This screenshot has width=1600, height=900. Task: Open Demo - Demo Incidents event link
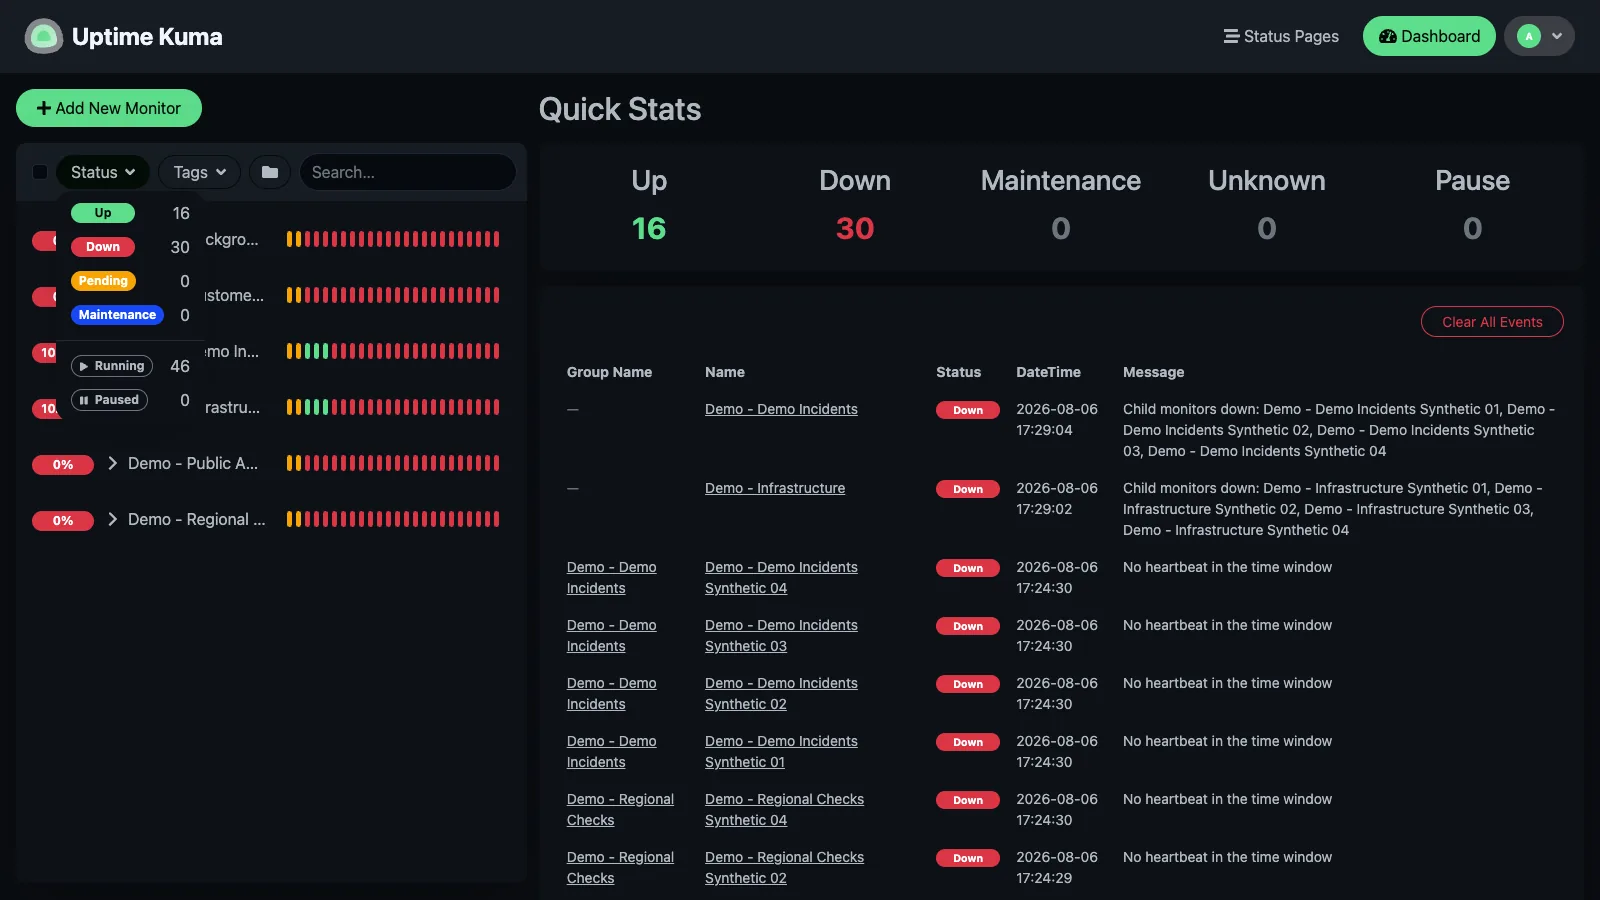(x=781, y=409)
